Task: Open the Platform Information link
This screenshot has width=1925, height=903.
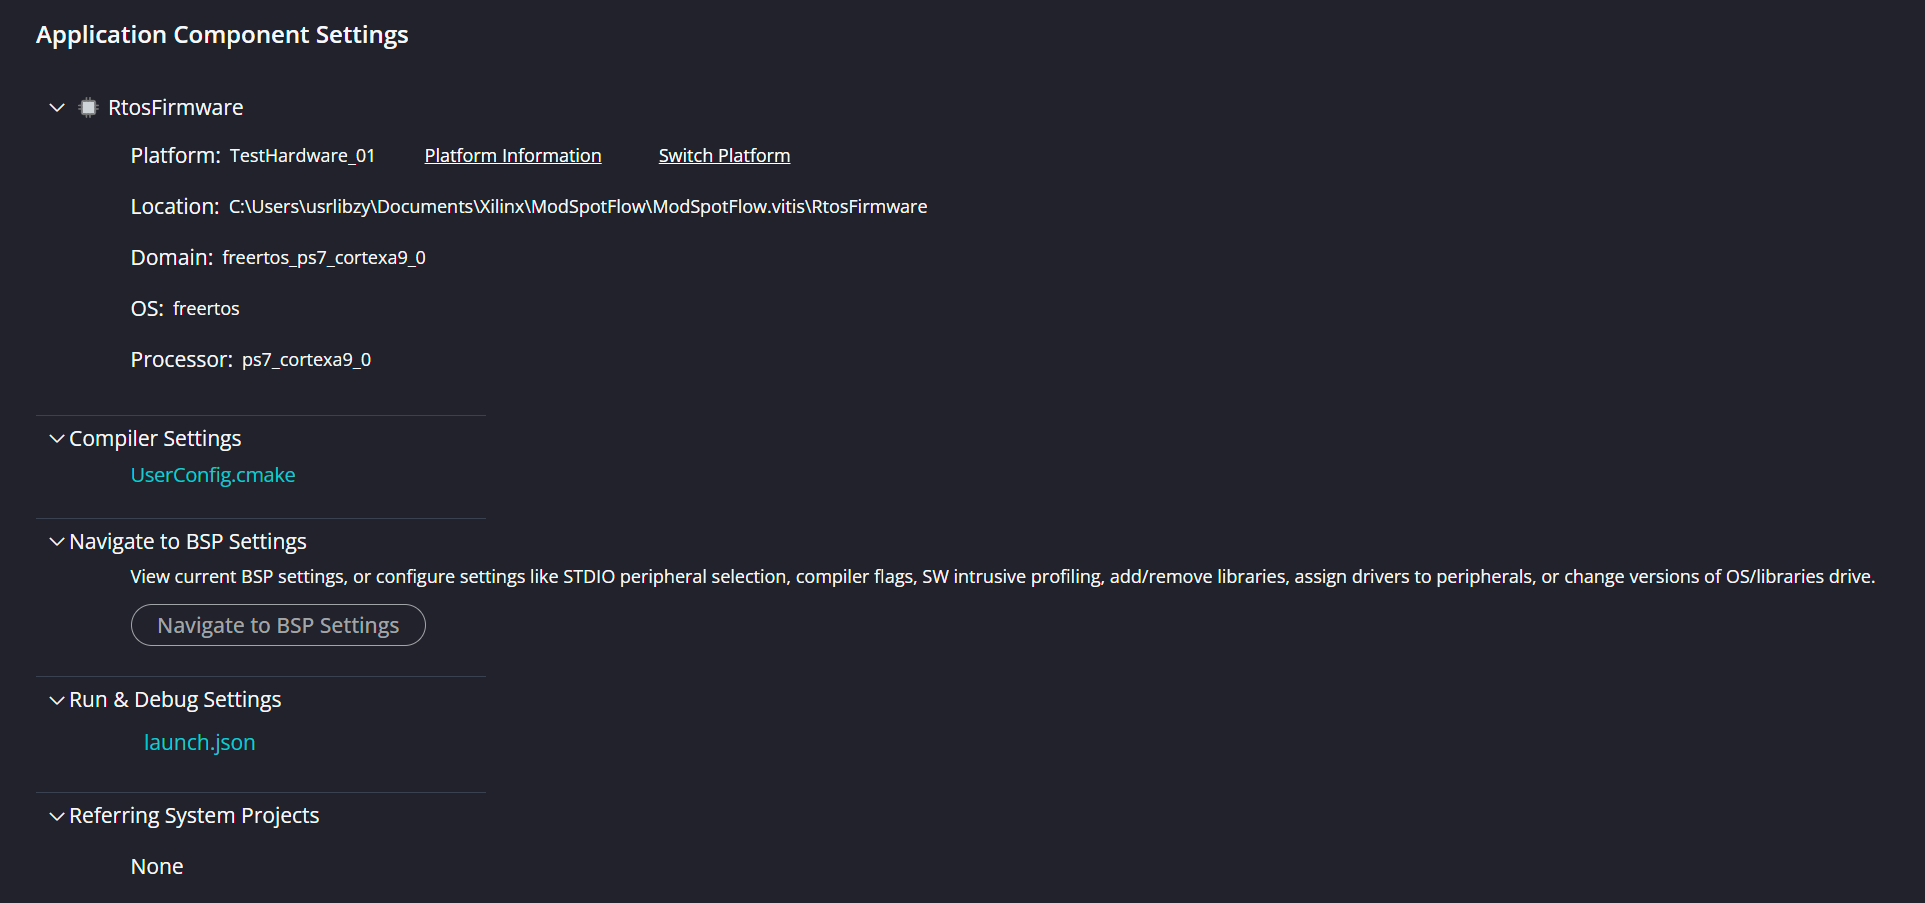Action: [512, 156]
